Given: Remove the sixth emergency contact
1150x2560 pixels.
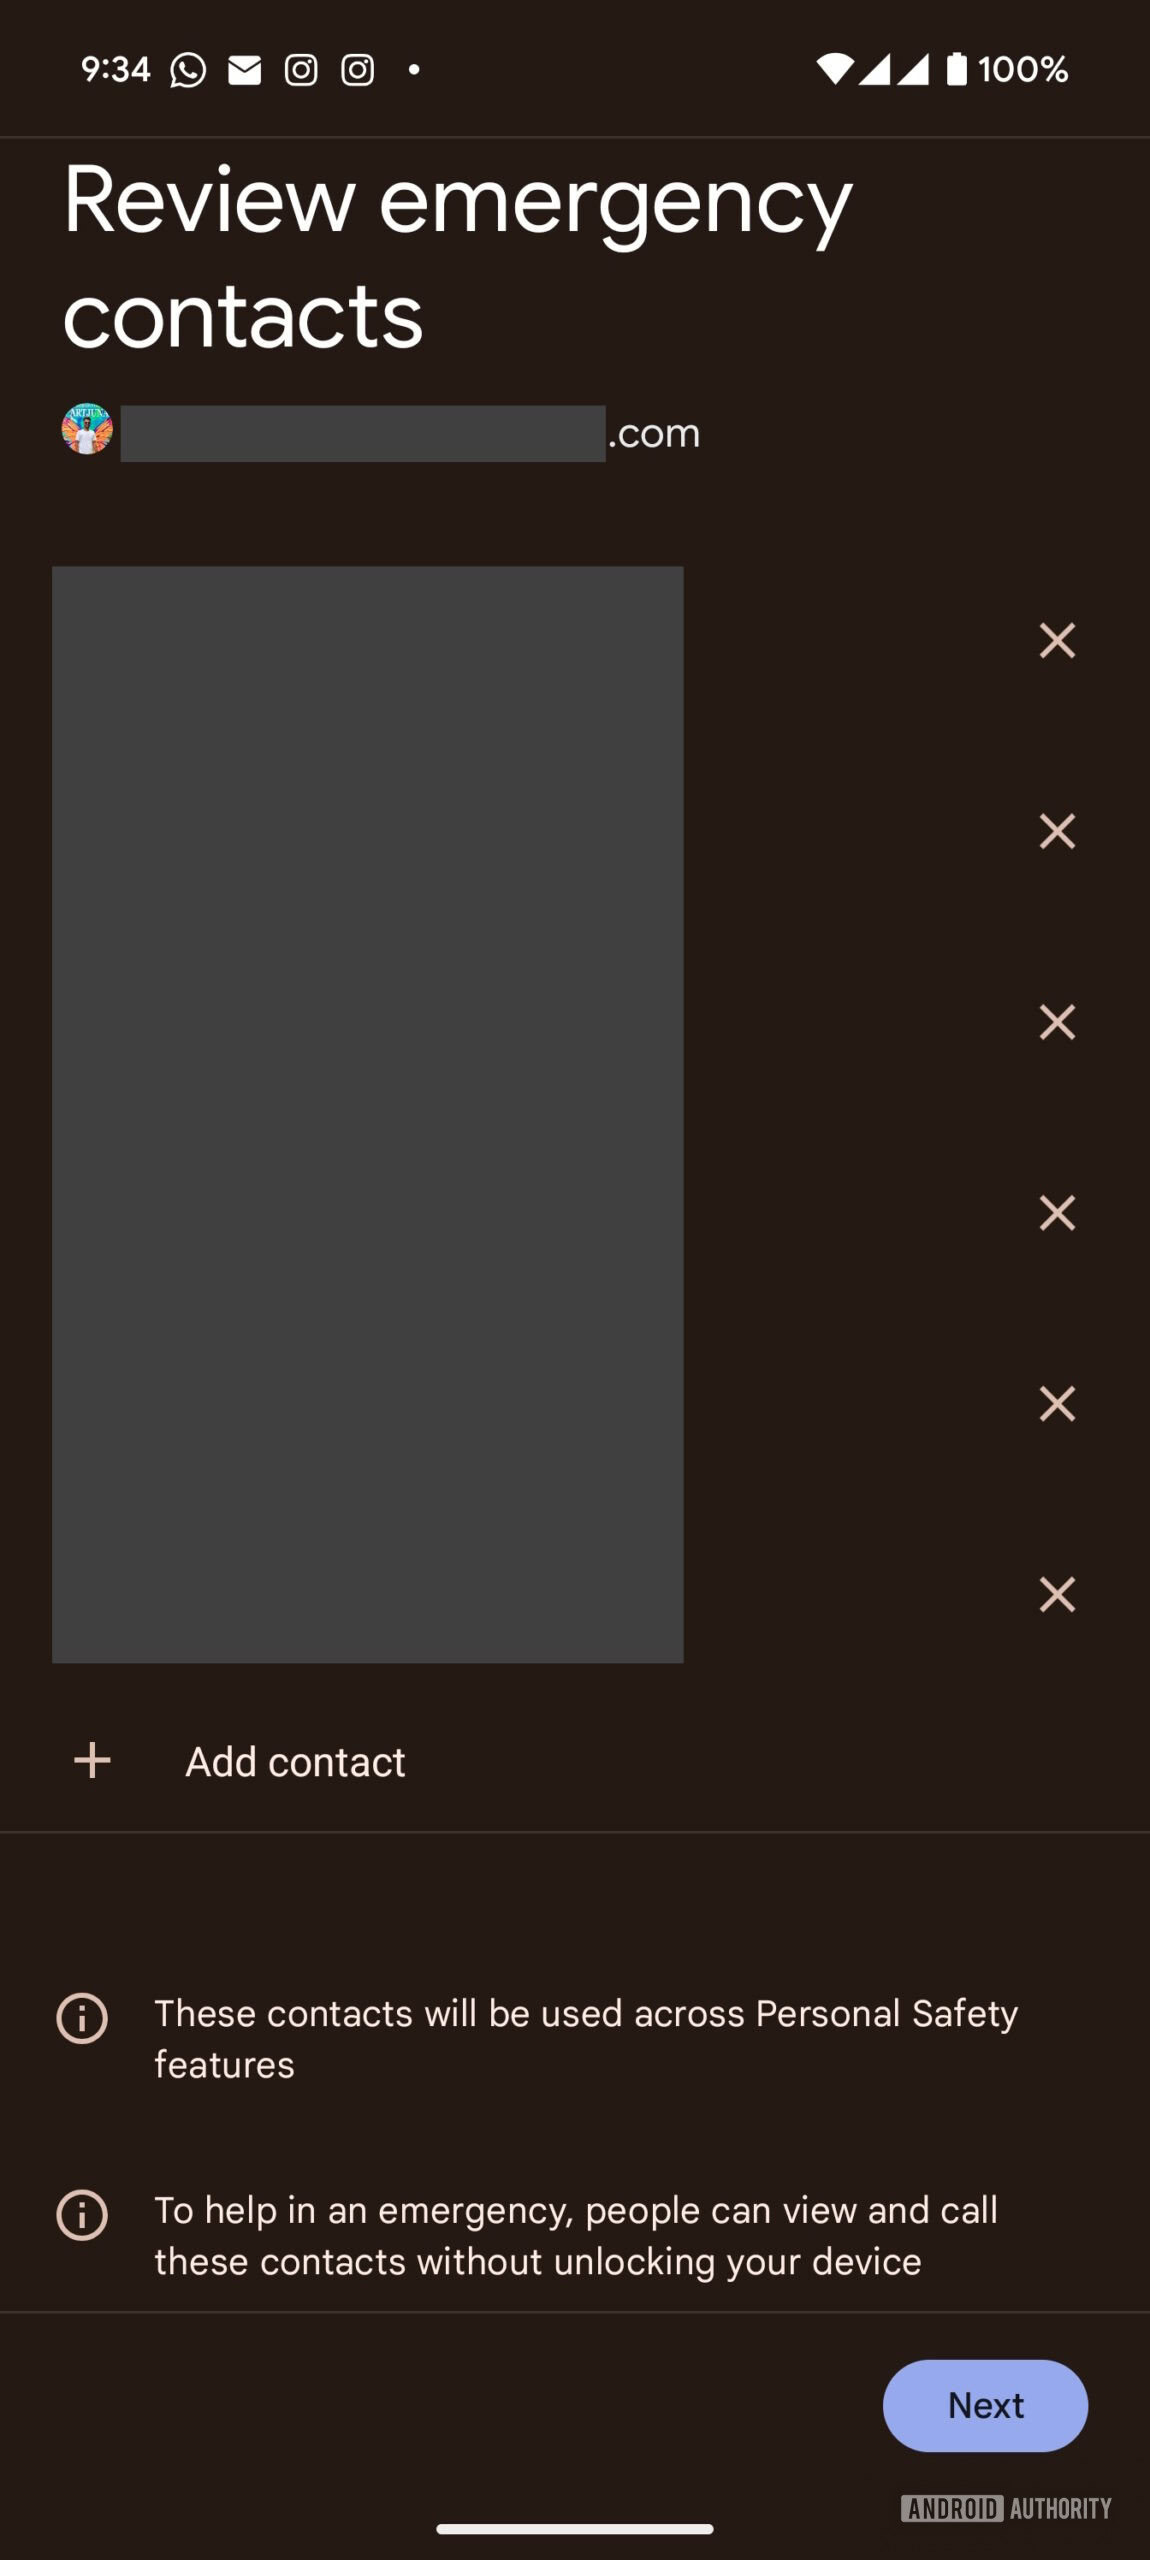Looking at the screenshot, I should pyautogui.click(x=1057, y=1594).
